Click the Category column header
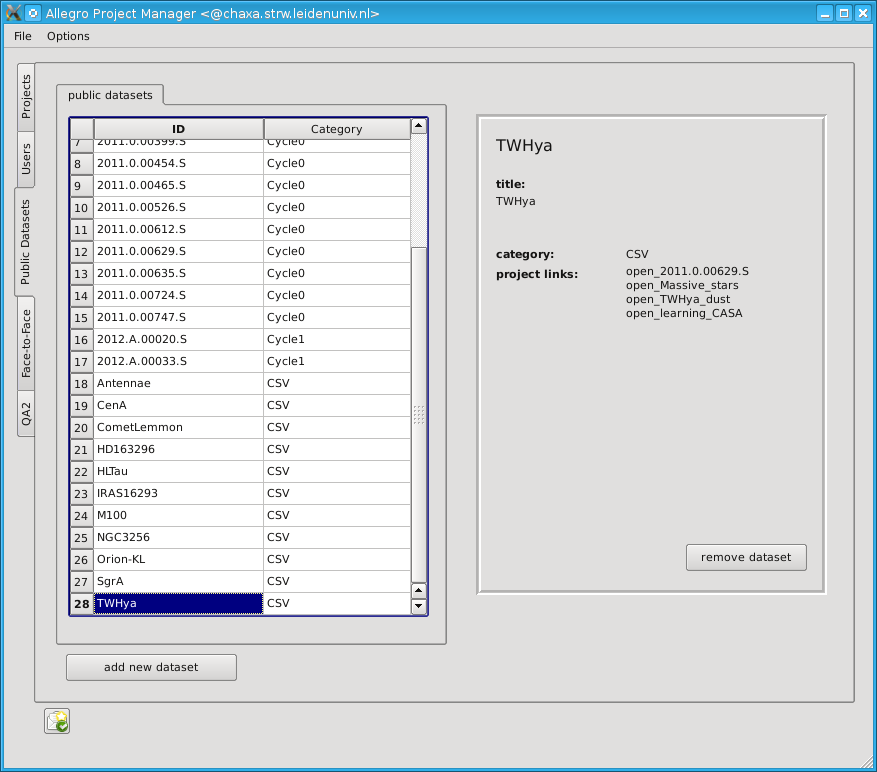The width and height of the screenshot is (877, 772). click(336, 129)
